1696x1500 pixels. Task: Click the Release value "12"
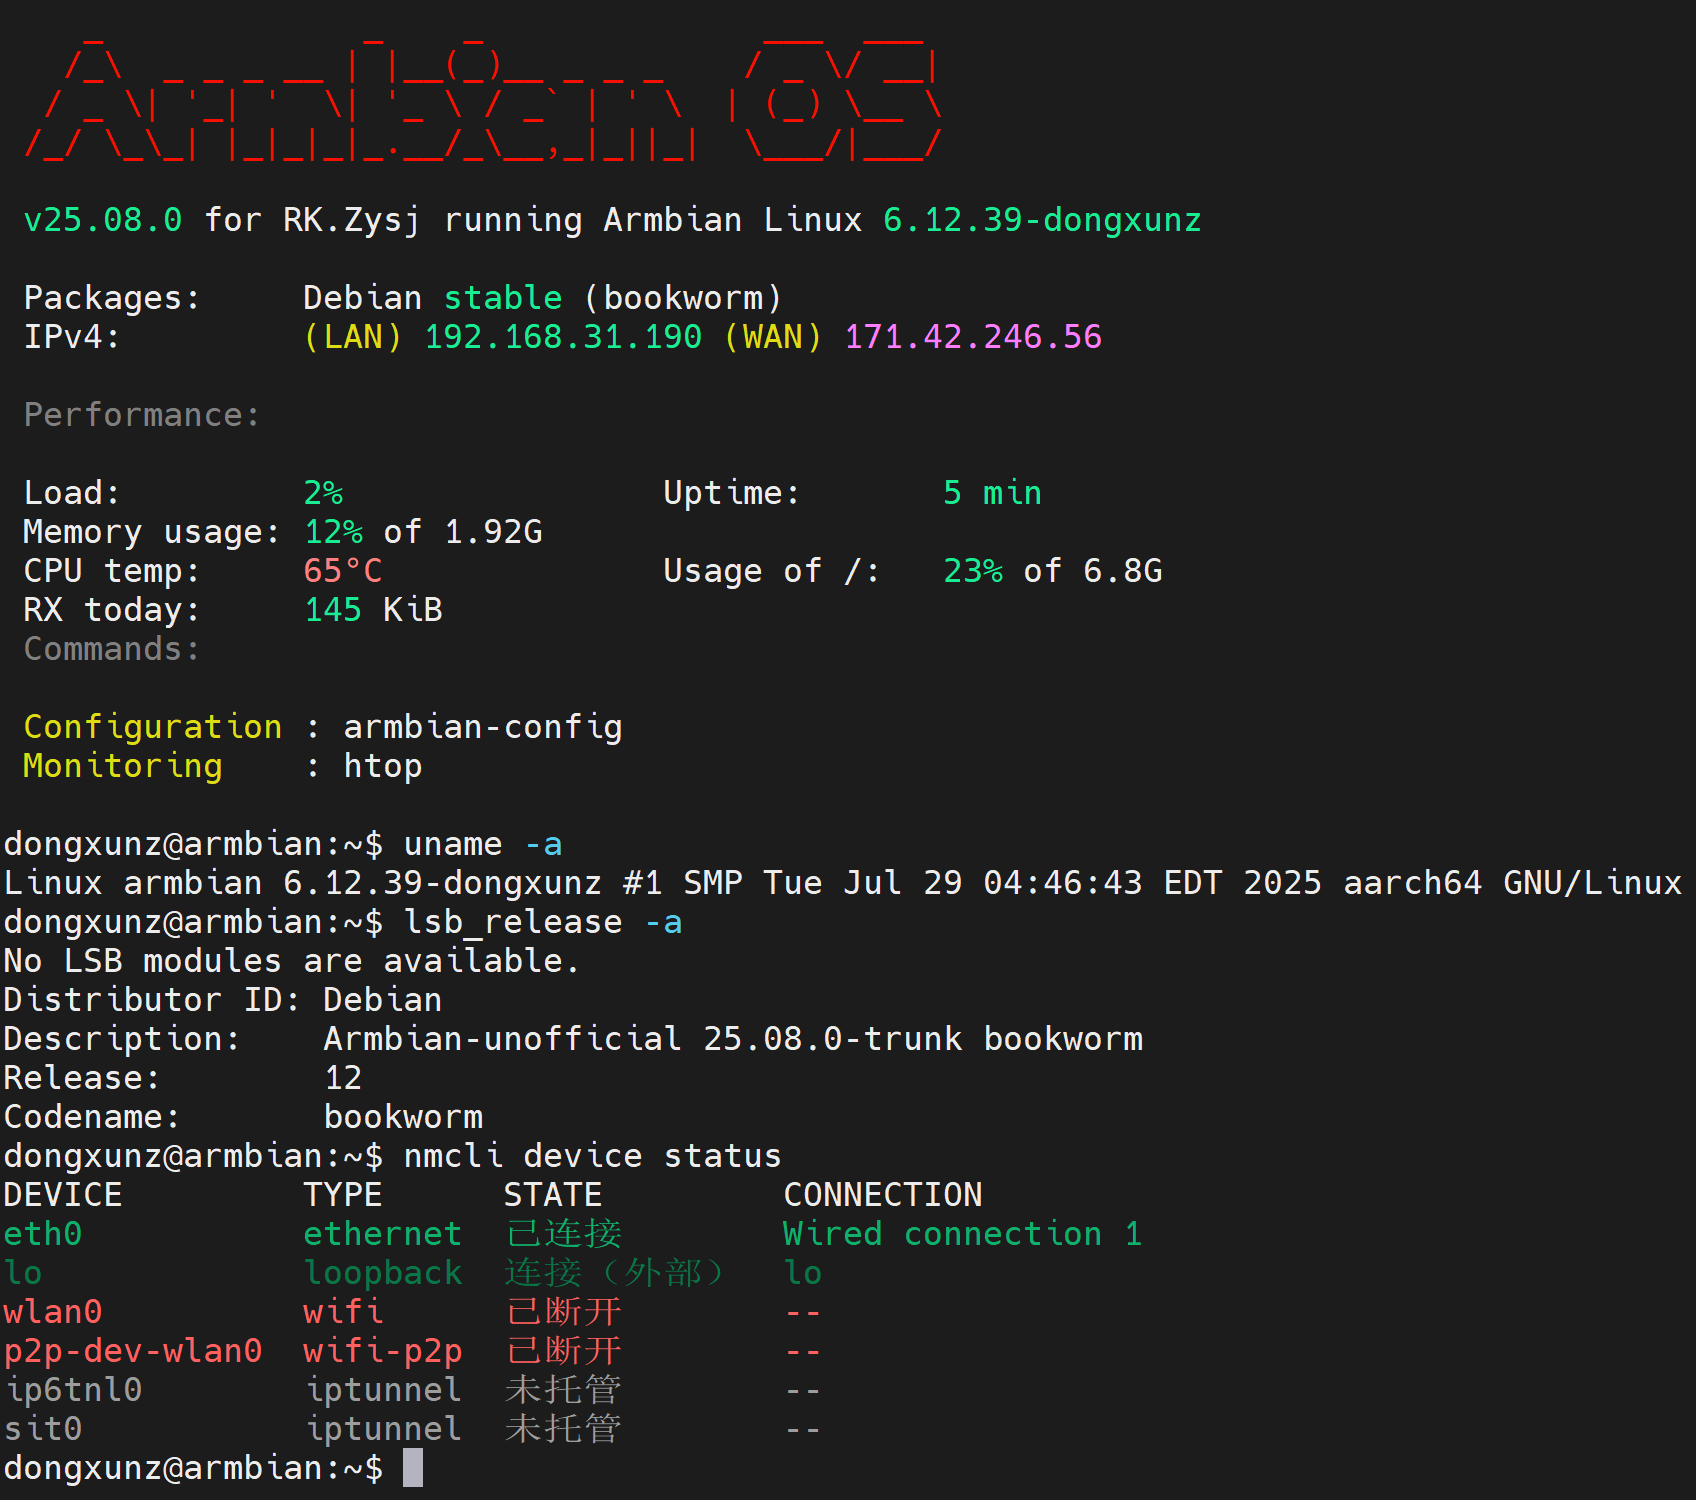point(343,1078)
